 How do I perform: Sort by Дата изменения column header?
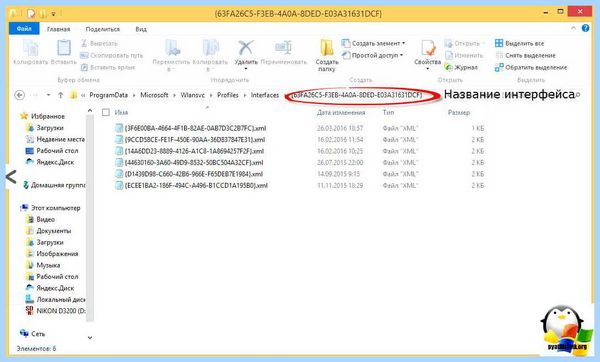pos(341,113)
